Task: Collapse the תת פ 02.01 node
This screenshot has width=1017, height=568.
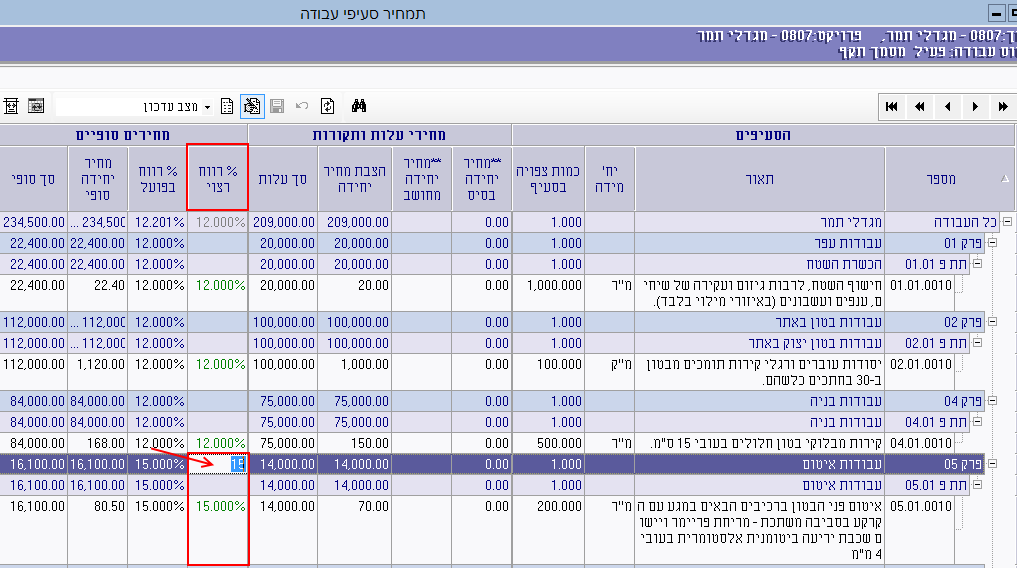Action: pyautogui.click(x=976, y=343)
